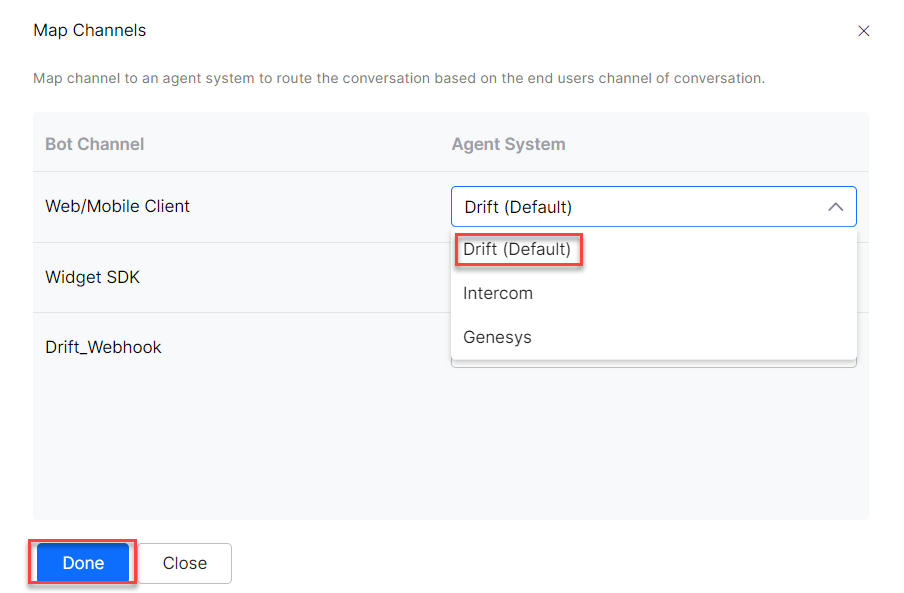Click the Web/Mobile Client channel label
Image resolution: width=904 pixels, height=593 pixels.
[117, 206]
